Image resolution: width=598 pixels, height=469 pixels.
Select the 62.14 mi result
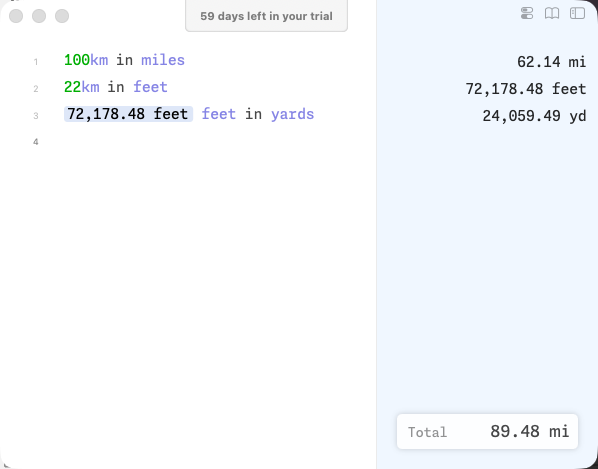tap(551, 62)
